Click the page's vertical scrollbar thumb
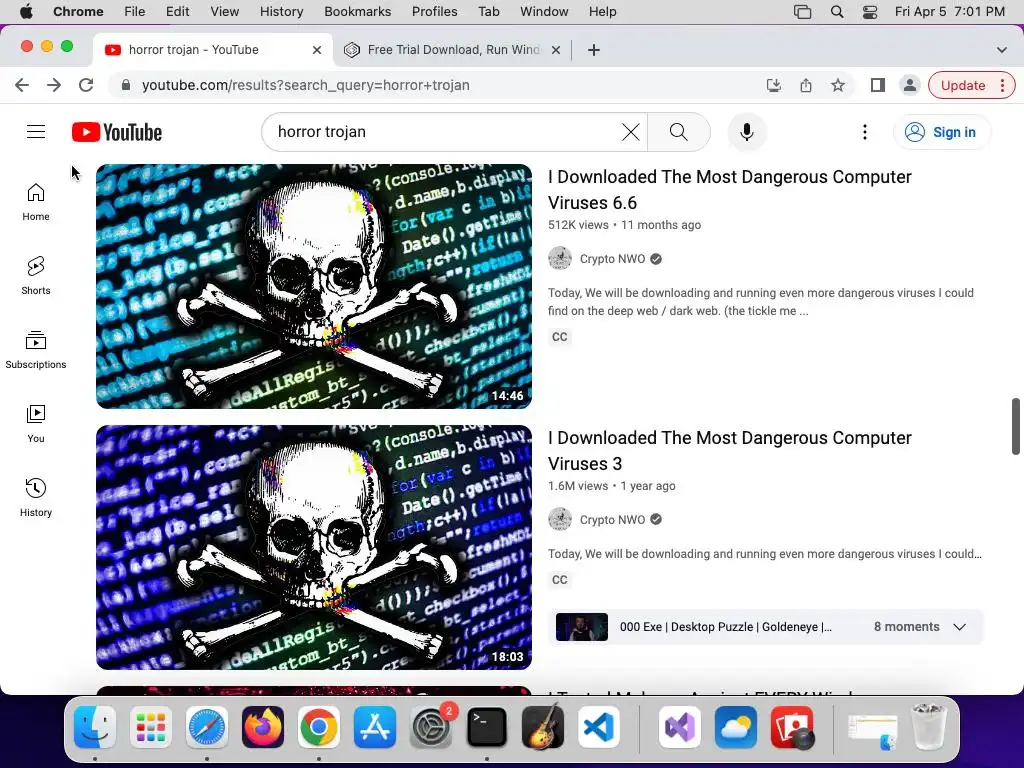 1016,426
